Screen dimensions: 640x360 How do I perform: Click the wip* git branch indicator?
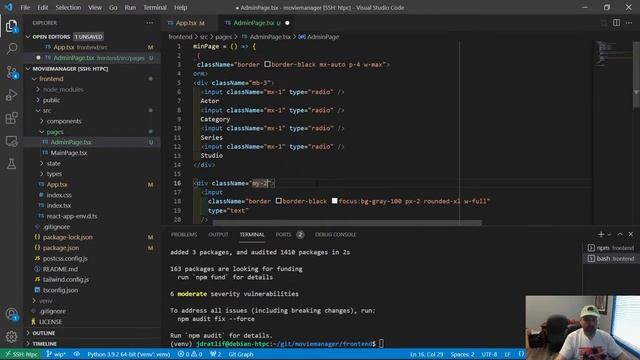point(56,354)
